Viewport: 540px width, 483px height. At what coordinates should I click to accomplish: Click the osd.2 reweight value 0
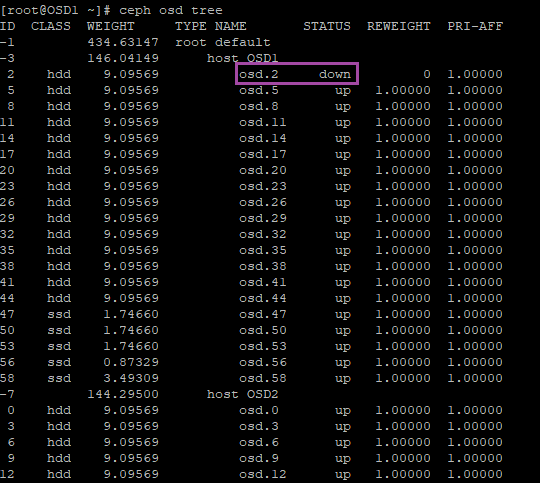(x=427, y=74)
